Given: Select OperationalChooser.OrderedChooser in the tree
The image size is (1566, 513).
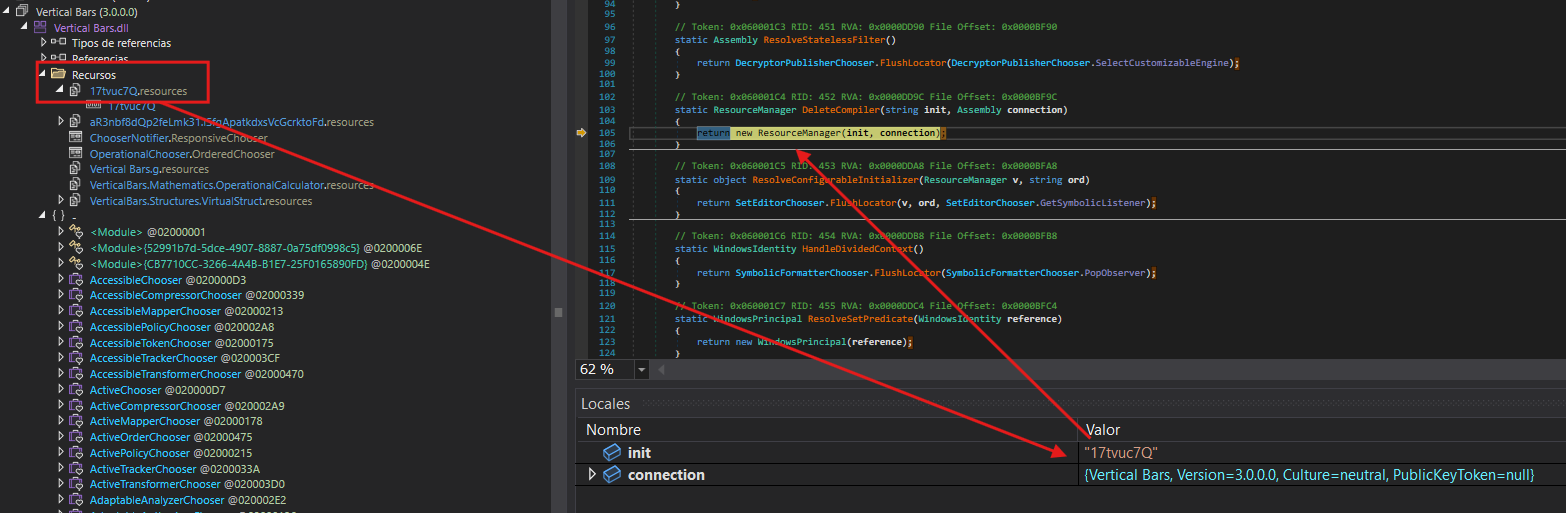Looking at the screenshot, I should [181, 154].
